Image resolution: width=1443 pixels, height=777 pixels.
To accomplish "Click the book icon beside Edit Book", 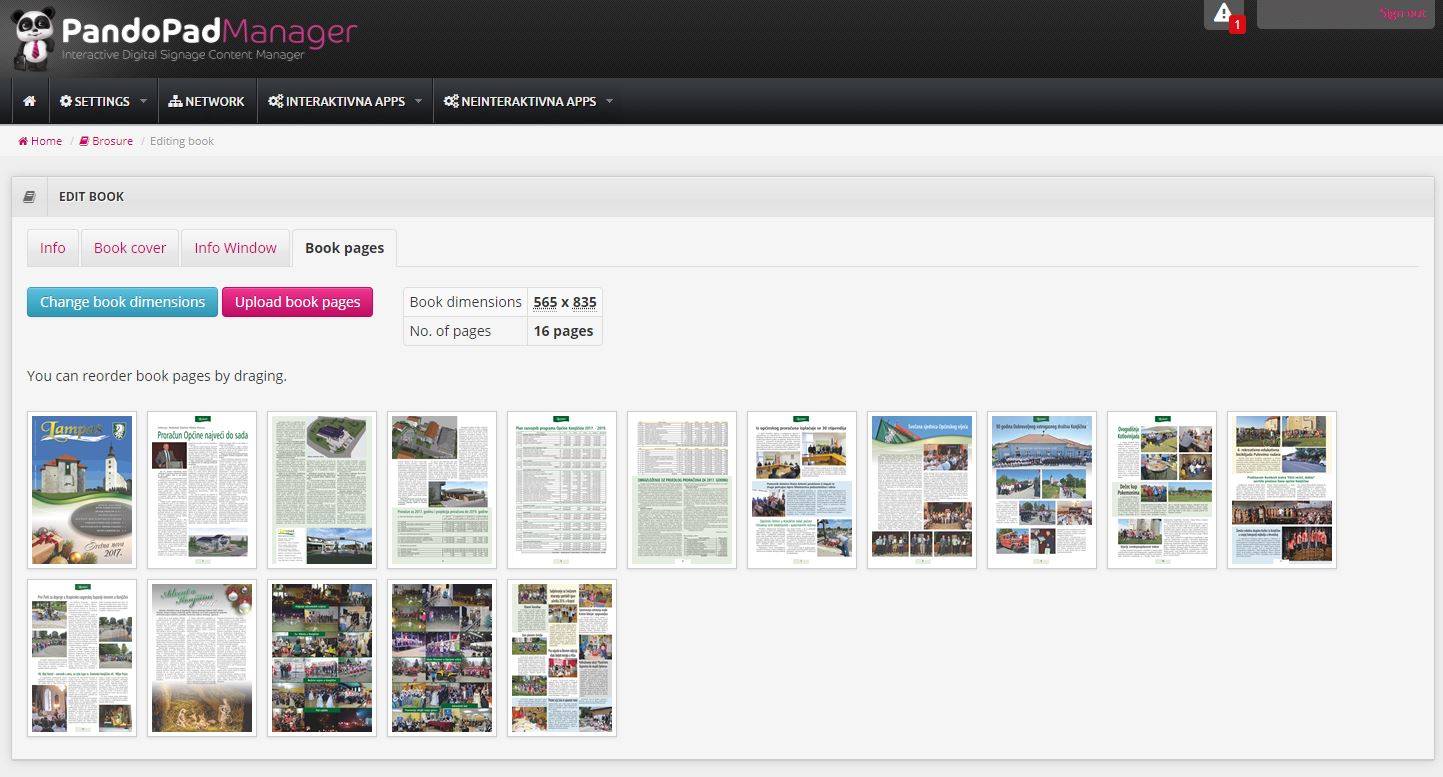I will (29, 197).
